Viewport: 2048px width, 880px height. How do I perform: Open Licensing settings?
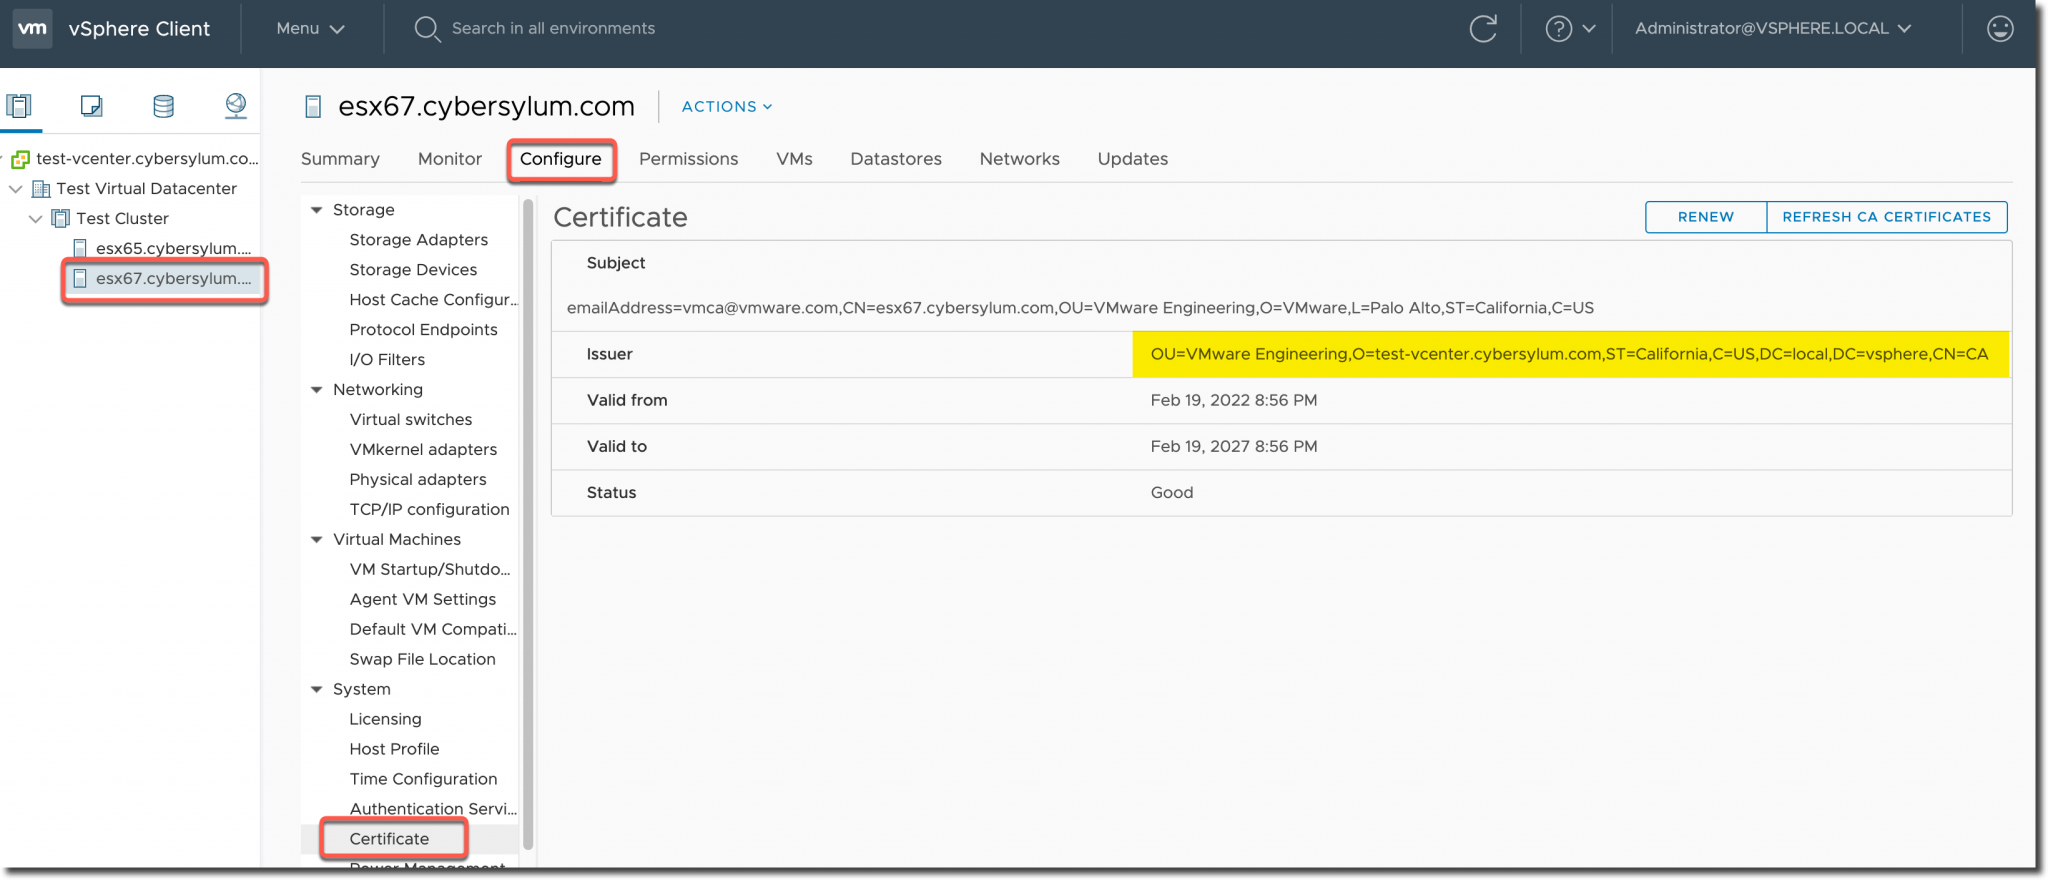pos(385,720)
